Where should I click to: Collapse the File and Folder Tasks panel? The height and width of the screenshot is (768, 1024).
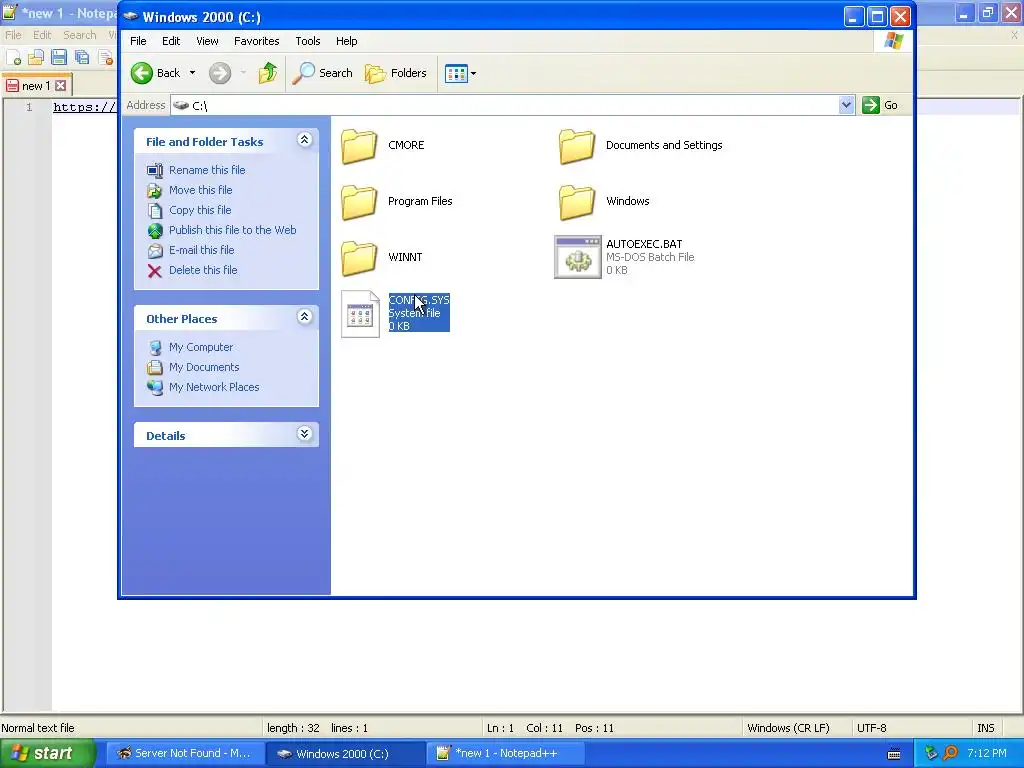tap(304, 140)
